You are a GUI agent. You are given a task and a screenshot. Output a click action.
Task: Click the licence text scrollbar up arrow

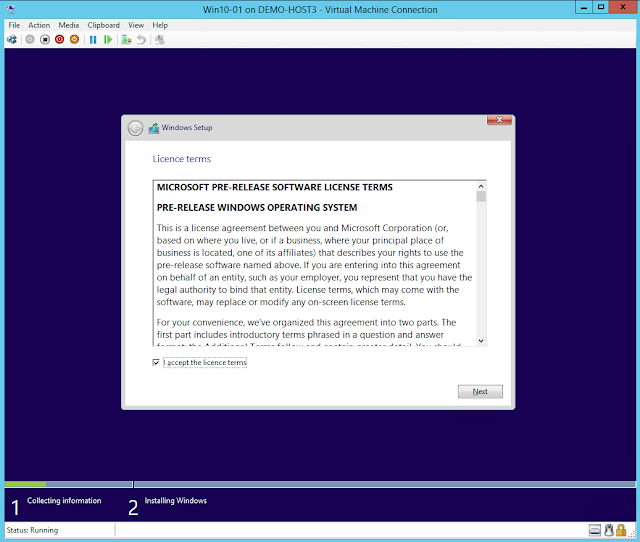click(x=481, y=186)
